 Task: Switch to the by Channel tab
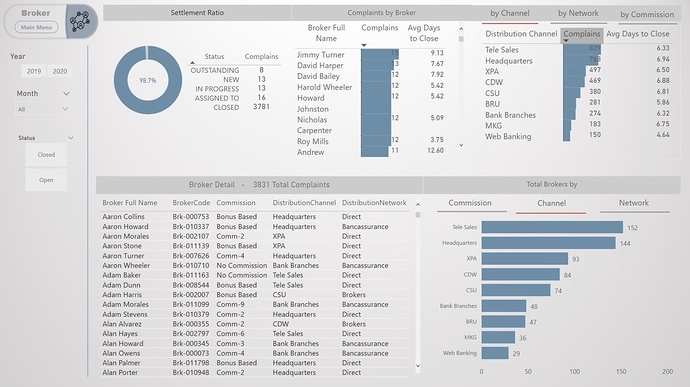[510, 14]
